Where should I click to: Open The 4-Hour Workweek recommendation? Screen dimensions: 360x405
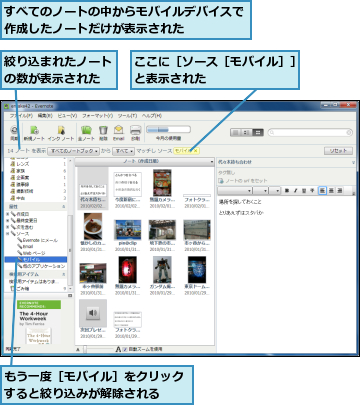tap(39, 322)
